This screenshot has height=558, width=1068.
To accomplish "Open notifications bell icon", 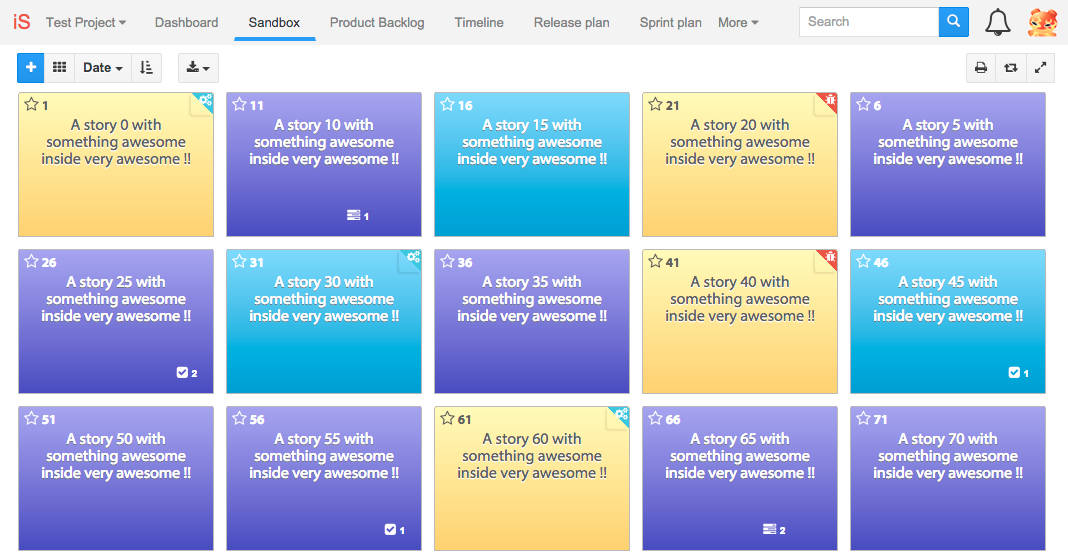I will [998, 22].
